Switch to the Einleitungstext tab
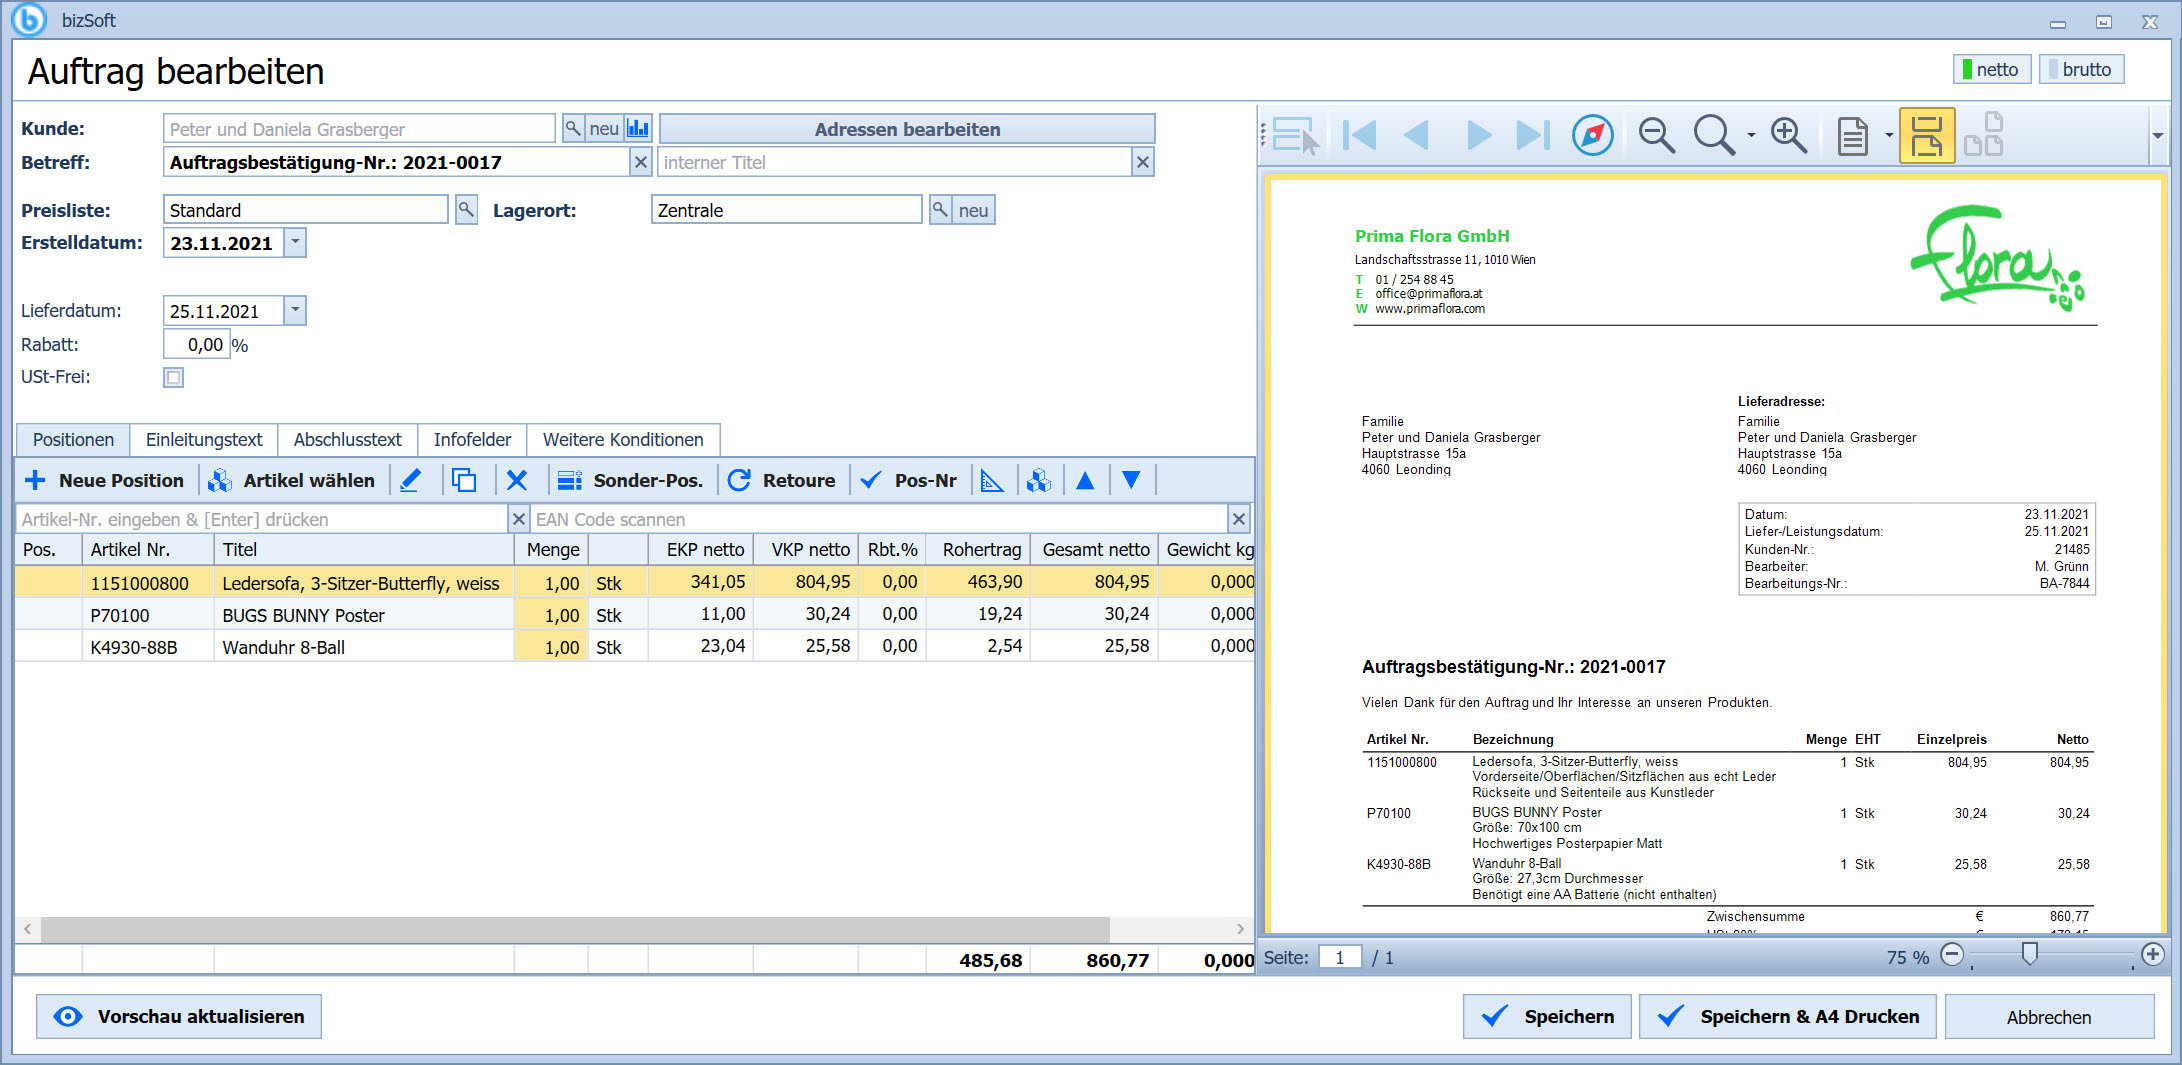 204,440
